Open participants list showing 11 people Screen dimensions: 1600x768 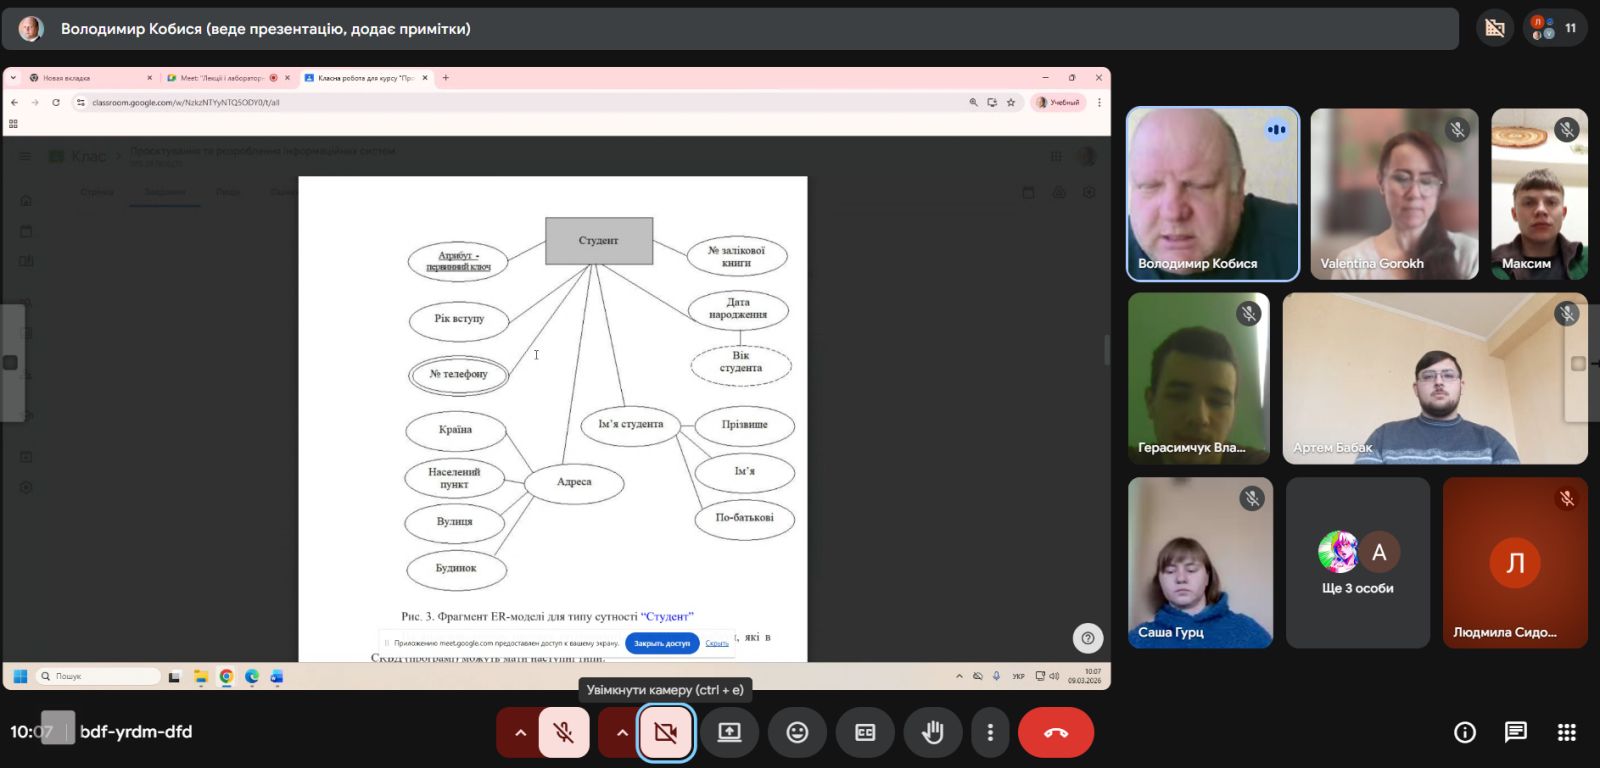pyautogui.click(x=1555, y=28)
